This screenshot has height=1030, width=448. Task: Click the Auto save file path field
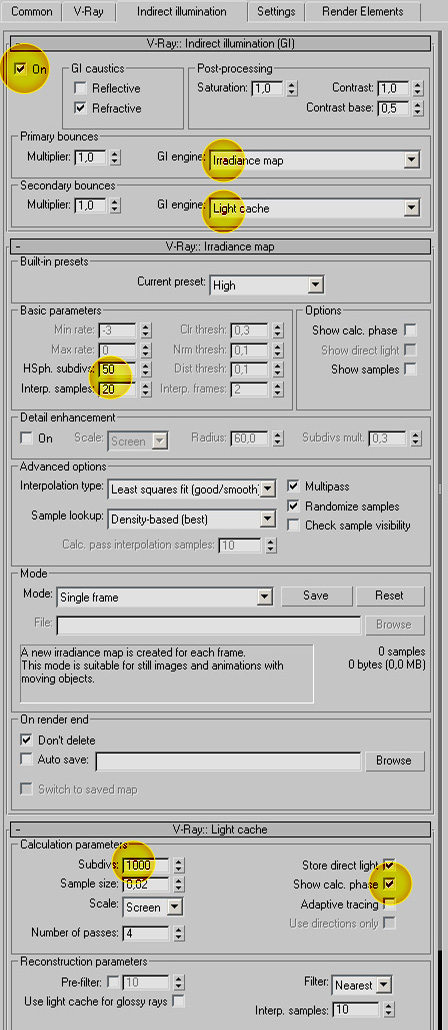click(x=228, y=761)
